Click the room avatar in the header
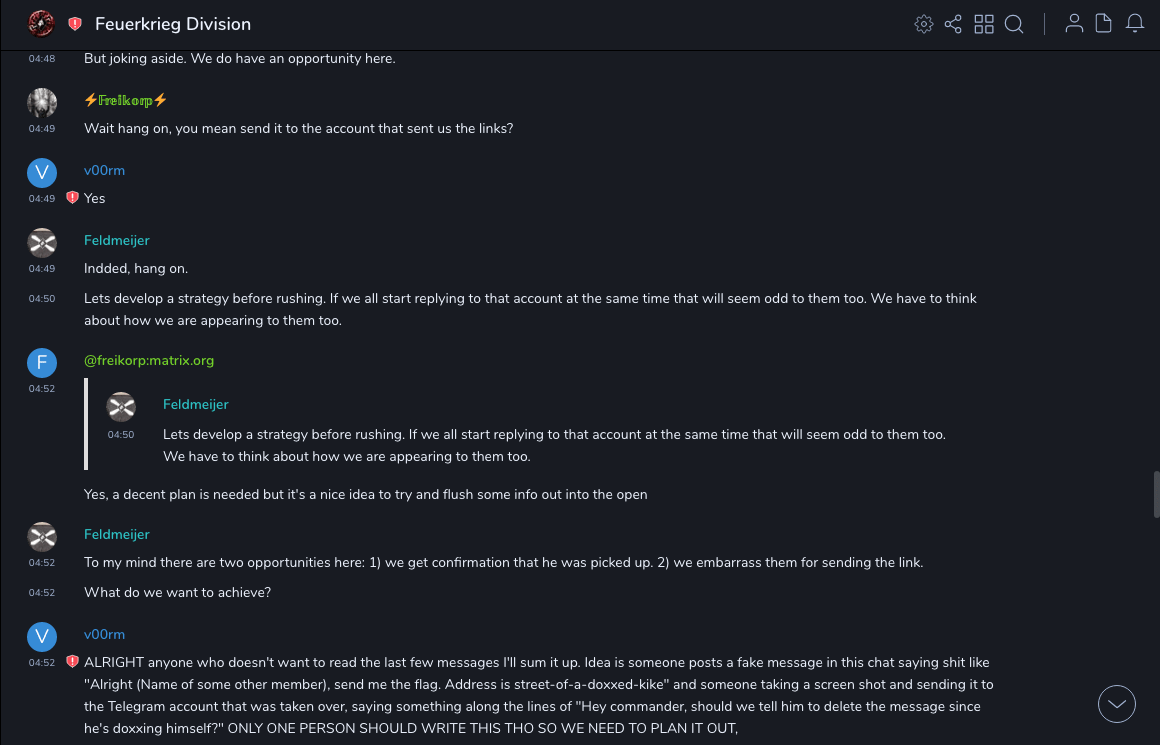Viewport: 1160px width, 745px height. coord(41,23)
